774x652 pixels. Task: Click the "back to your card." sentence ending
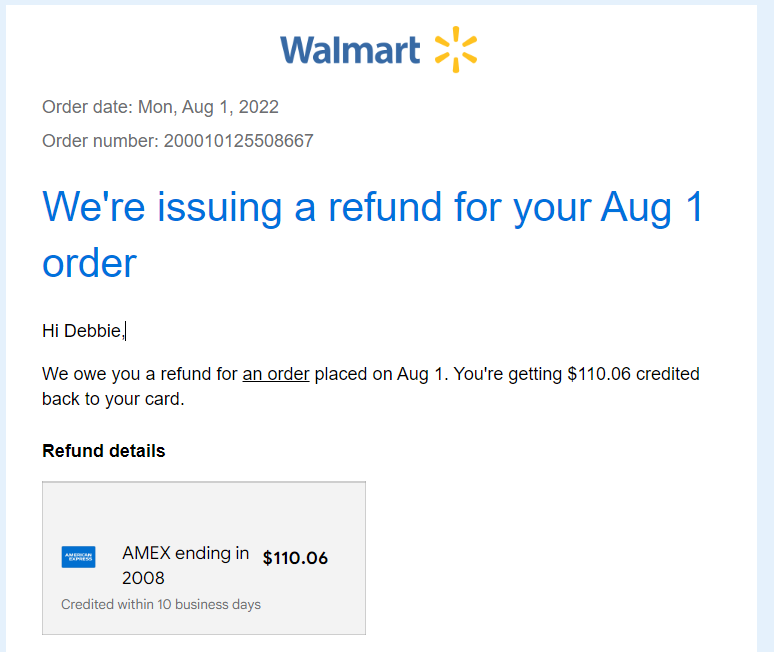point(113,399)
